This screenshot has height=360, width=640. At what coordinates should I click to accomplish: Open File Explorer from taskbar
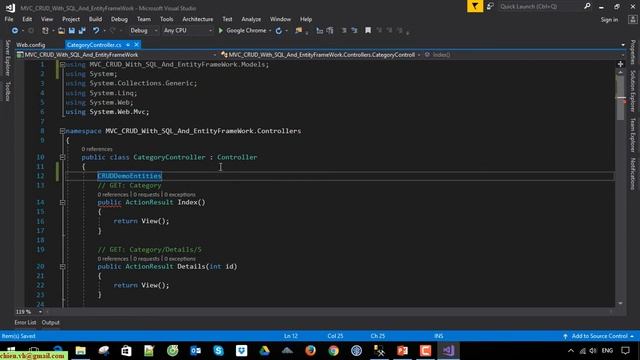[81, 351]
